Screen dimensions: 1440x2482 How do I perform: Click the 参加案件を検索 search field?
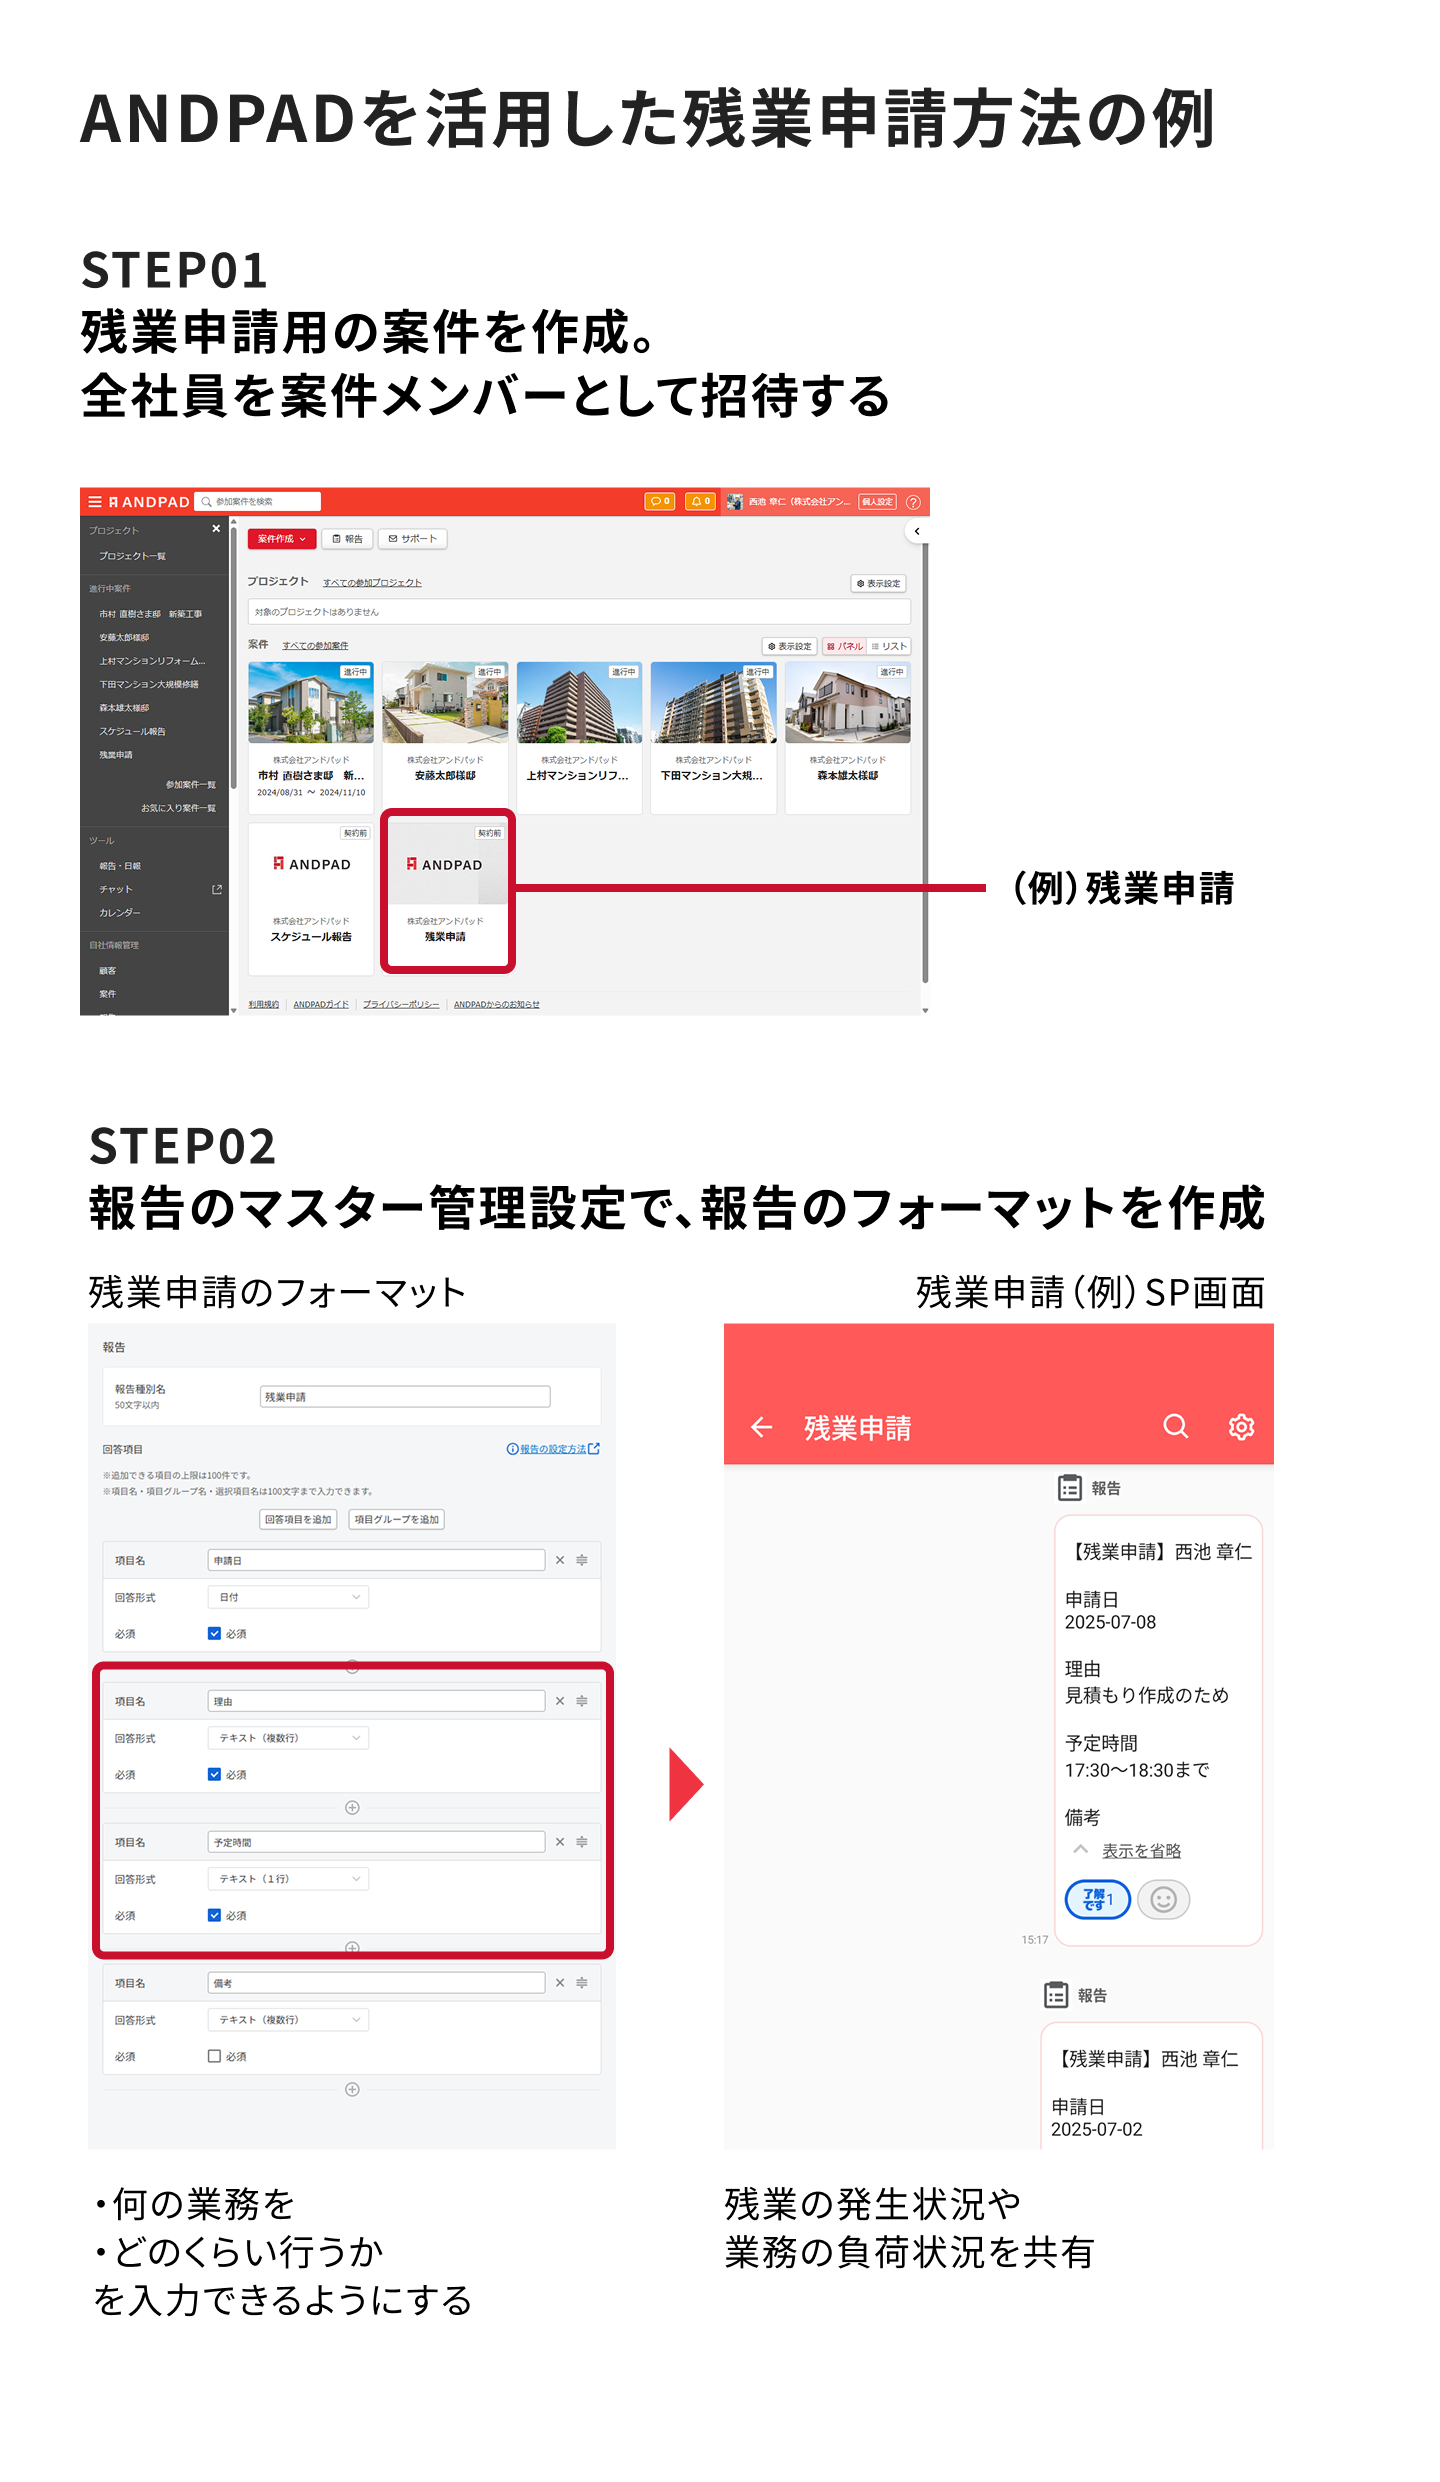coord(258,501)
